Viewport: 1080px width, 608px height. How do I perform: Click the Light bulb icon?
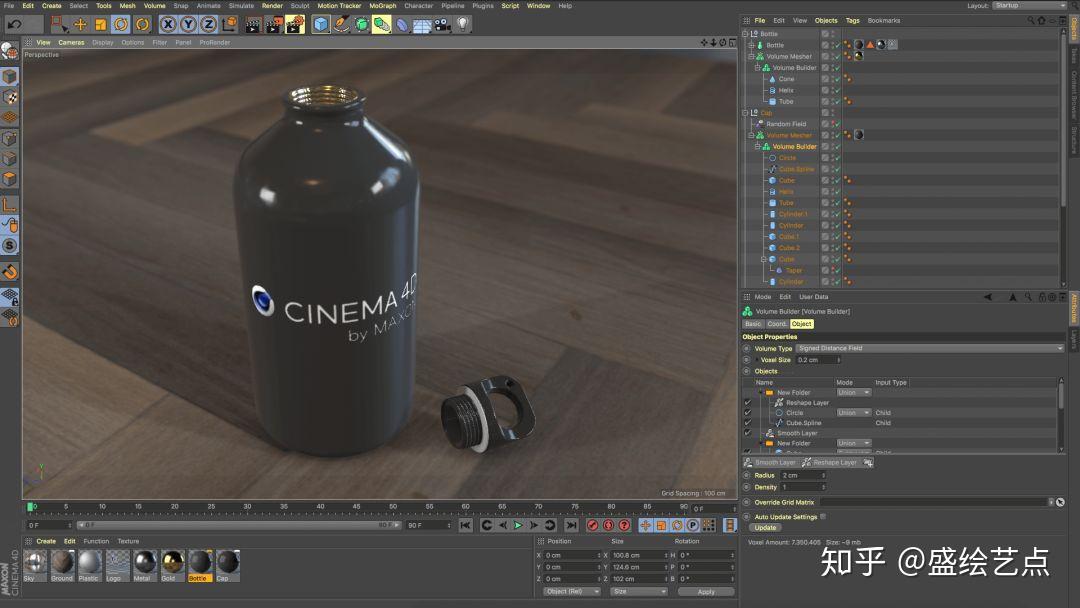(x=463, y=24)
